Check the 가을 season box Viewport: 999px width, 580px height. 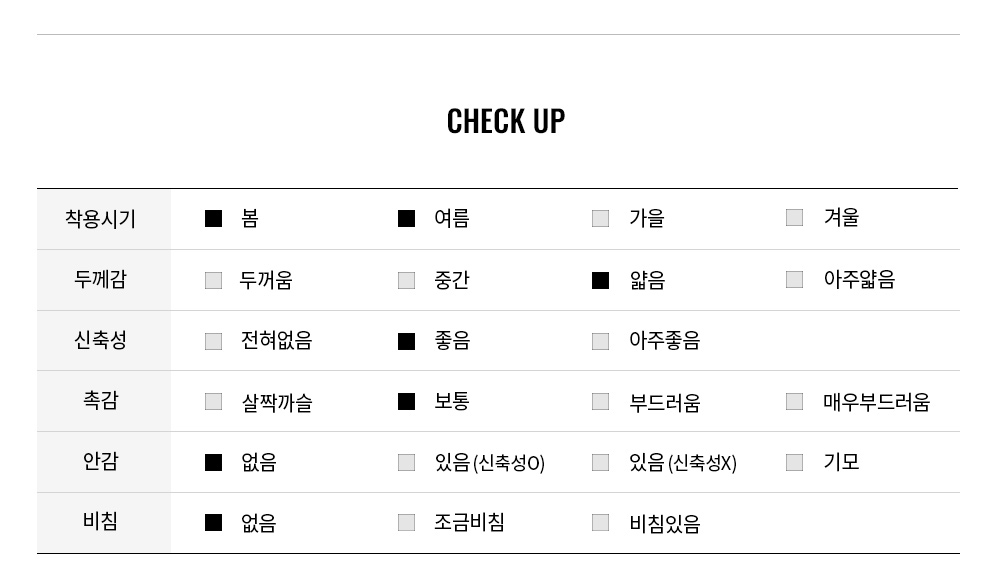pyautogui.click(x=600, y=219)
